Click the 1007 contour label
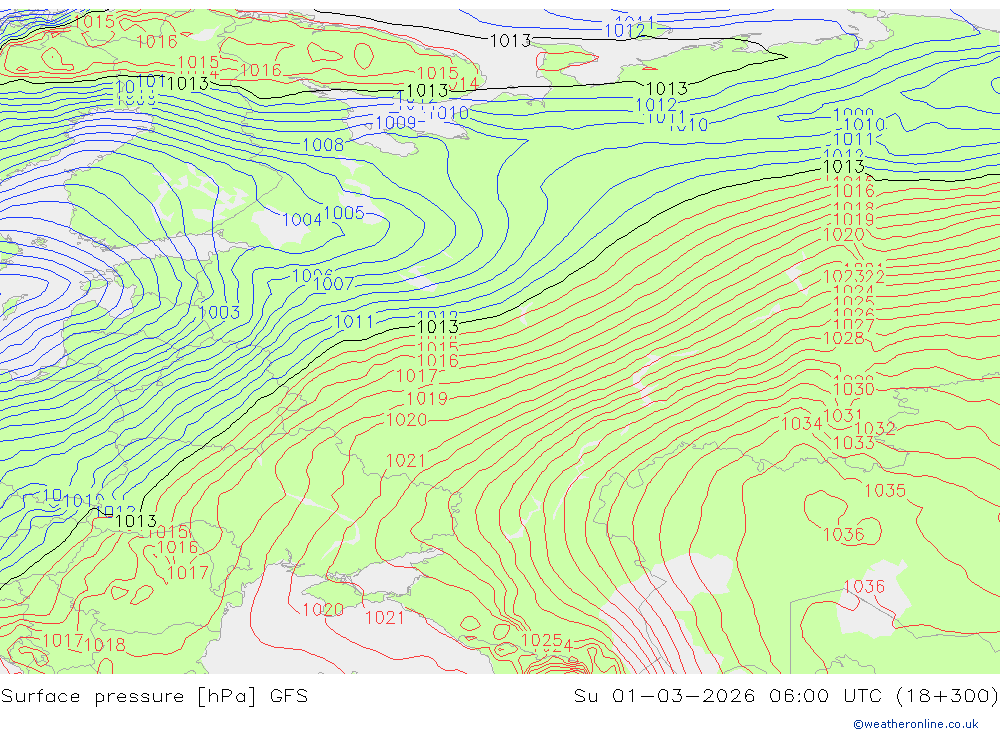The image size is (1000, 733). 334,284
